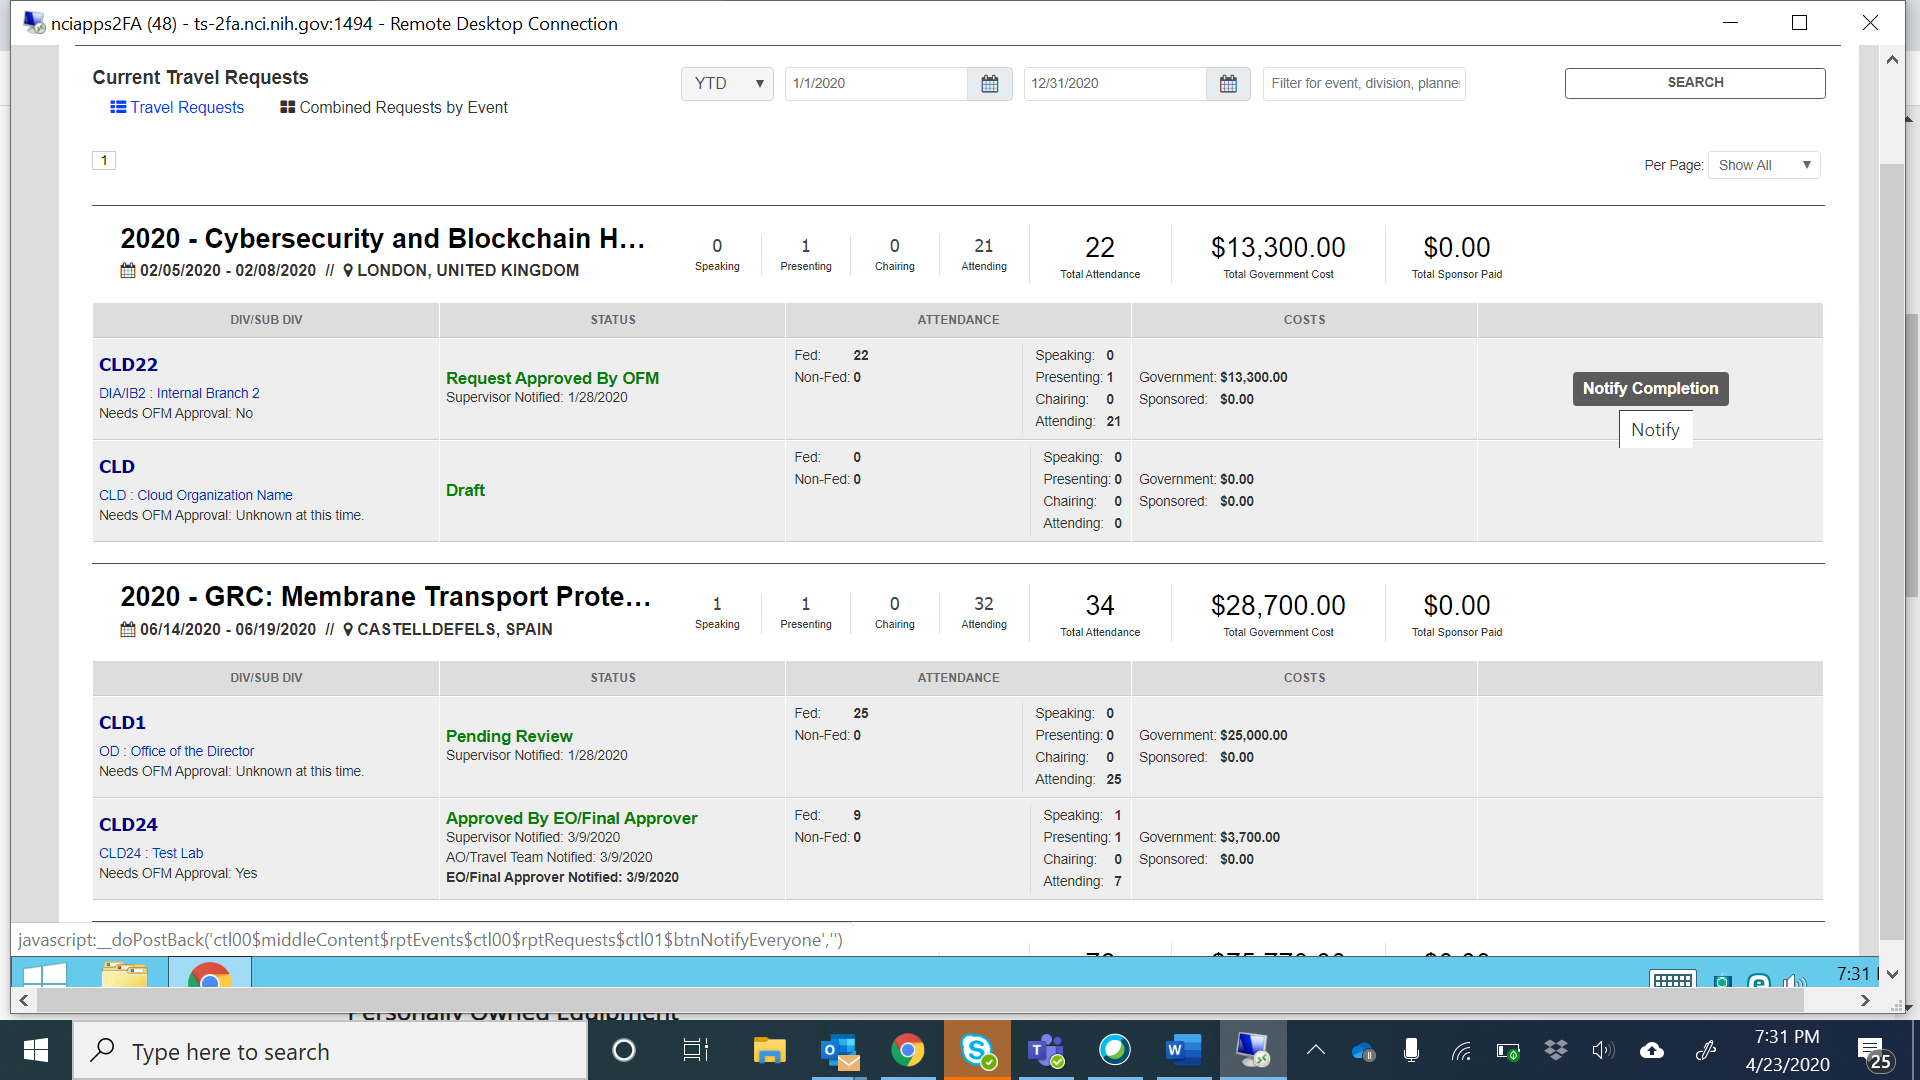Viewport: 1920px width, 1080px height.
Task: Click the filter for event input field
Action: click(x=1363, y=84)
